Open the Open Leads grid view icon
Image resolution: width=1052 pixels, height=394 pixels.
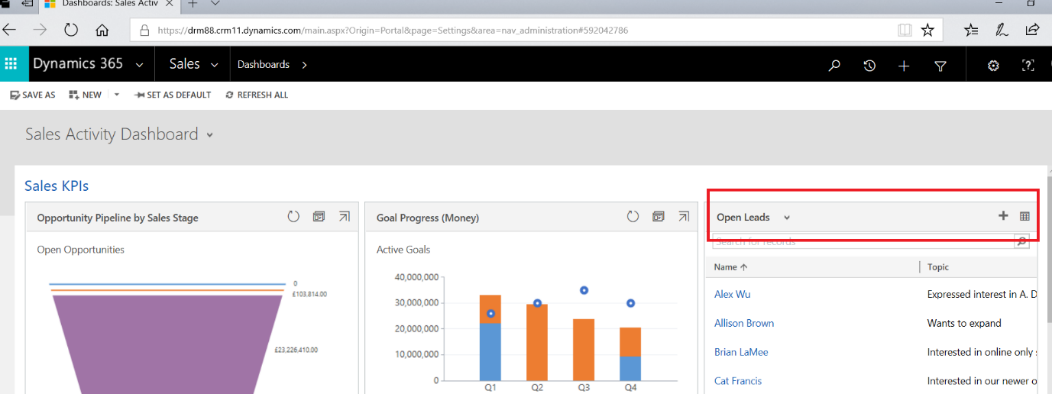point(1024,216)
